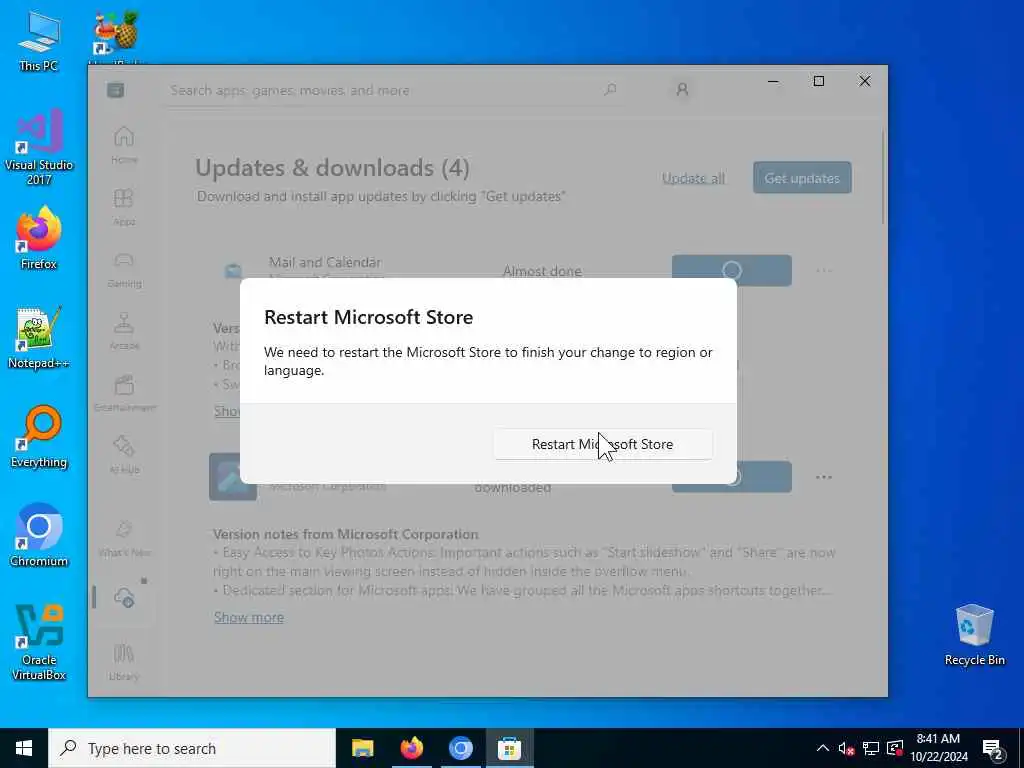This screenshot has width=1024, height=768.
Task: Open the Windows Start menu
Action: [x=24, y=748]
